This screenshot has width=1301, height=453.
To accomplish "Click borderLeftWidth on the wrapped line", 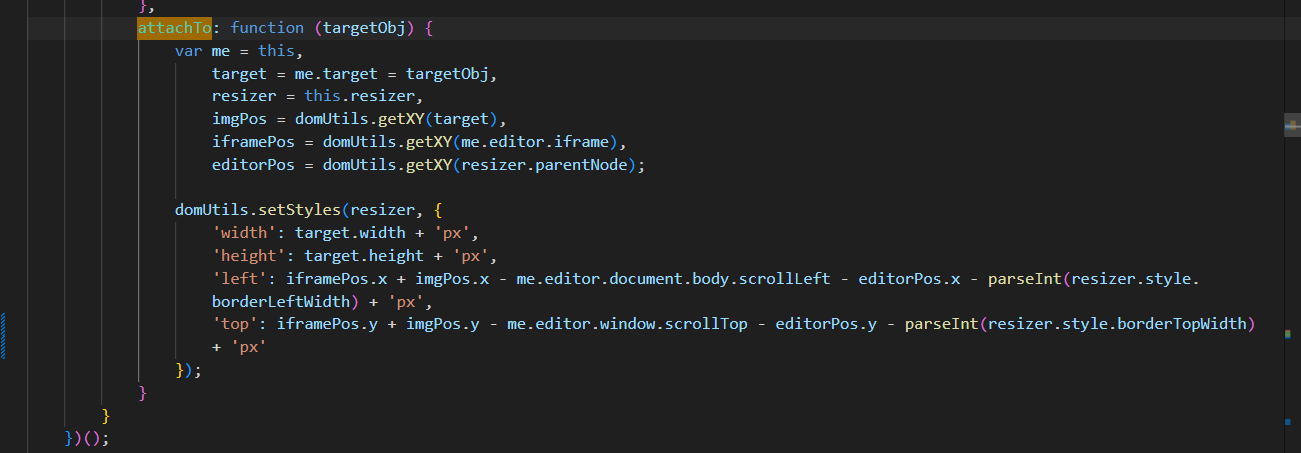I will [281, 304].
